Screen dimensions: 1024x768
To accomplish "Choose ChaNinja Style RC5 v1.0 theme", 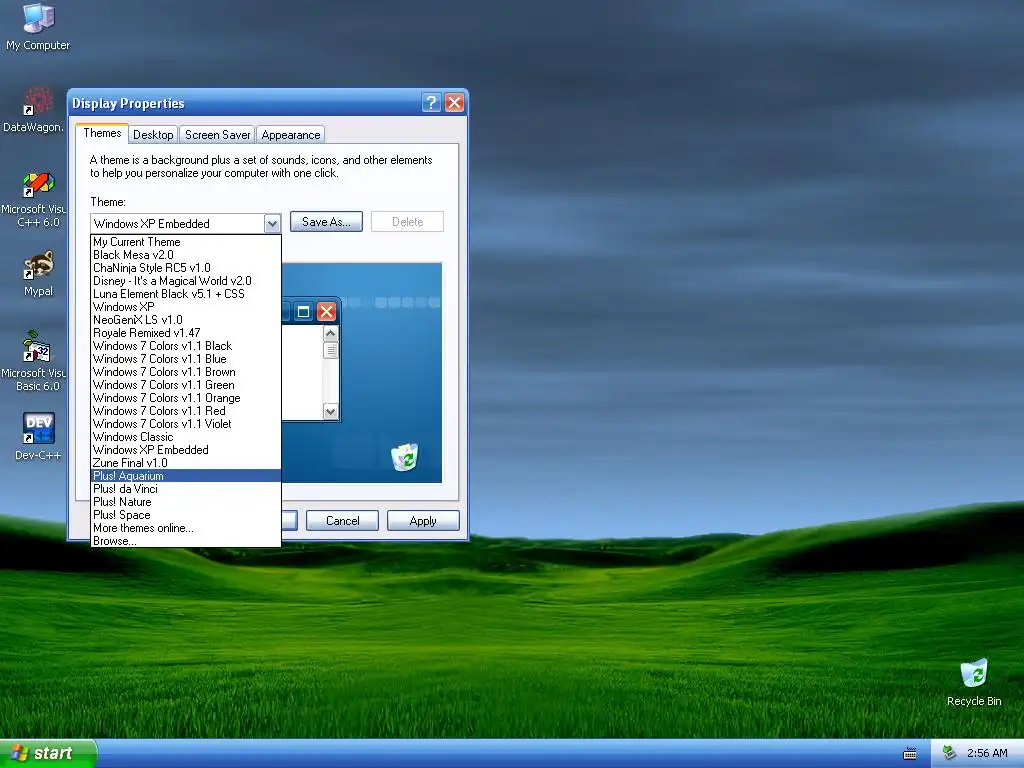I will [185, 268].
